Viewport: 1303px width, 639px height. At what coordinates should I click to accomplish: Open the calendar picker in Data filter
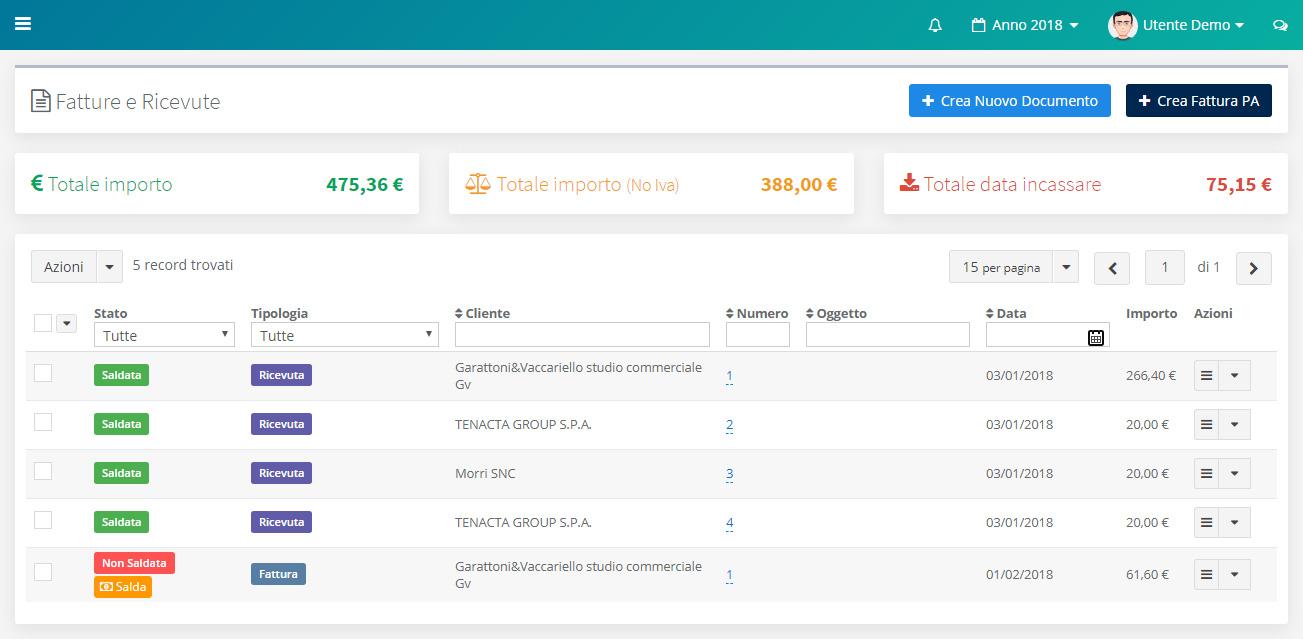pos(1095,337)
